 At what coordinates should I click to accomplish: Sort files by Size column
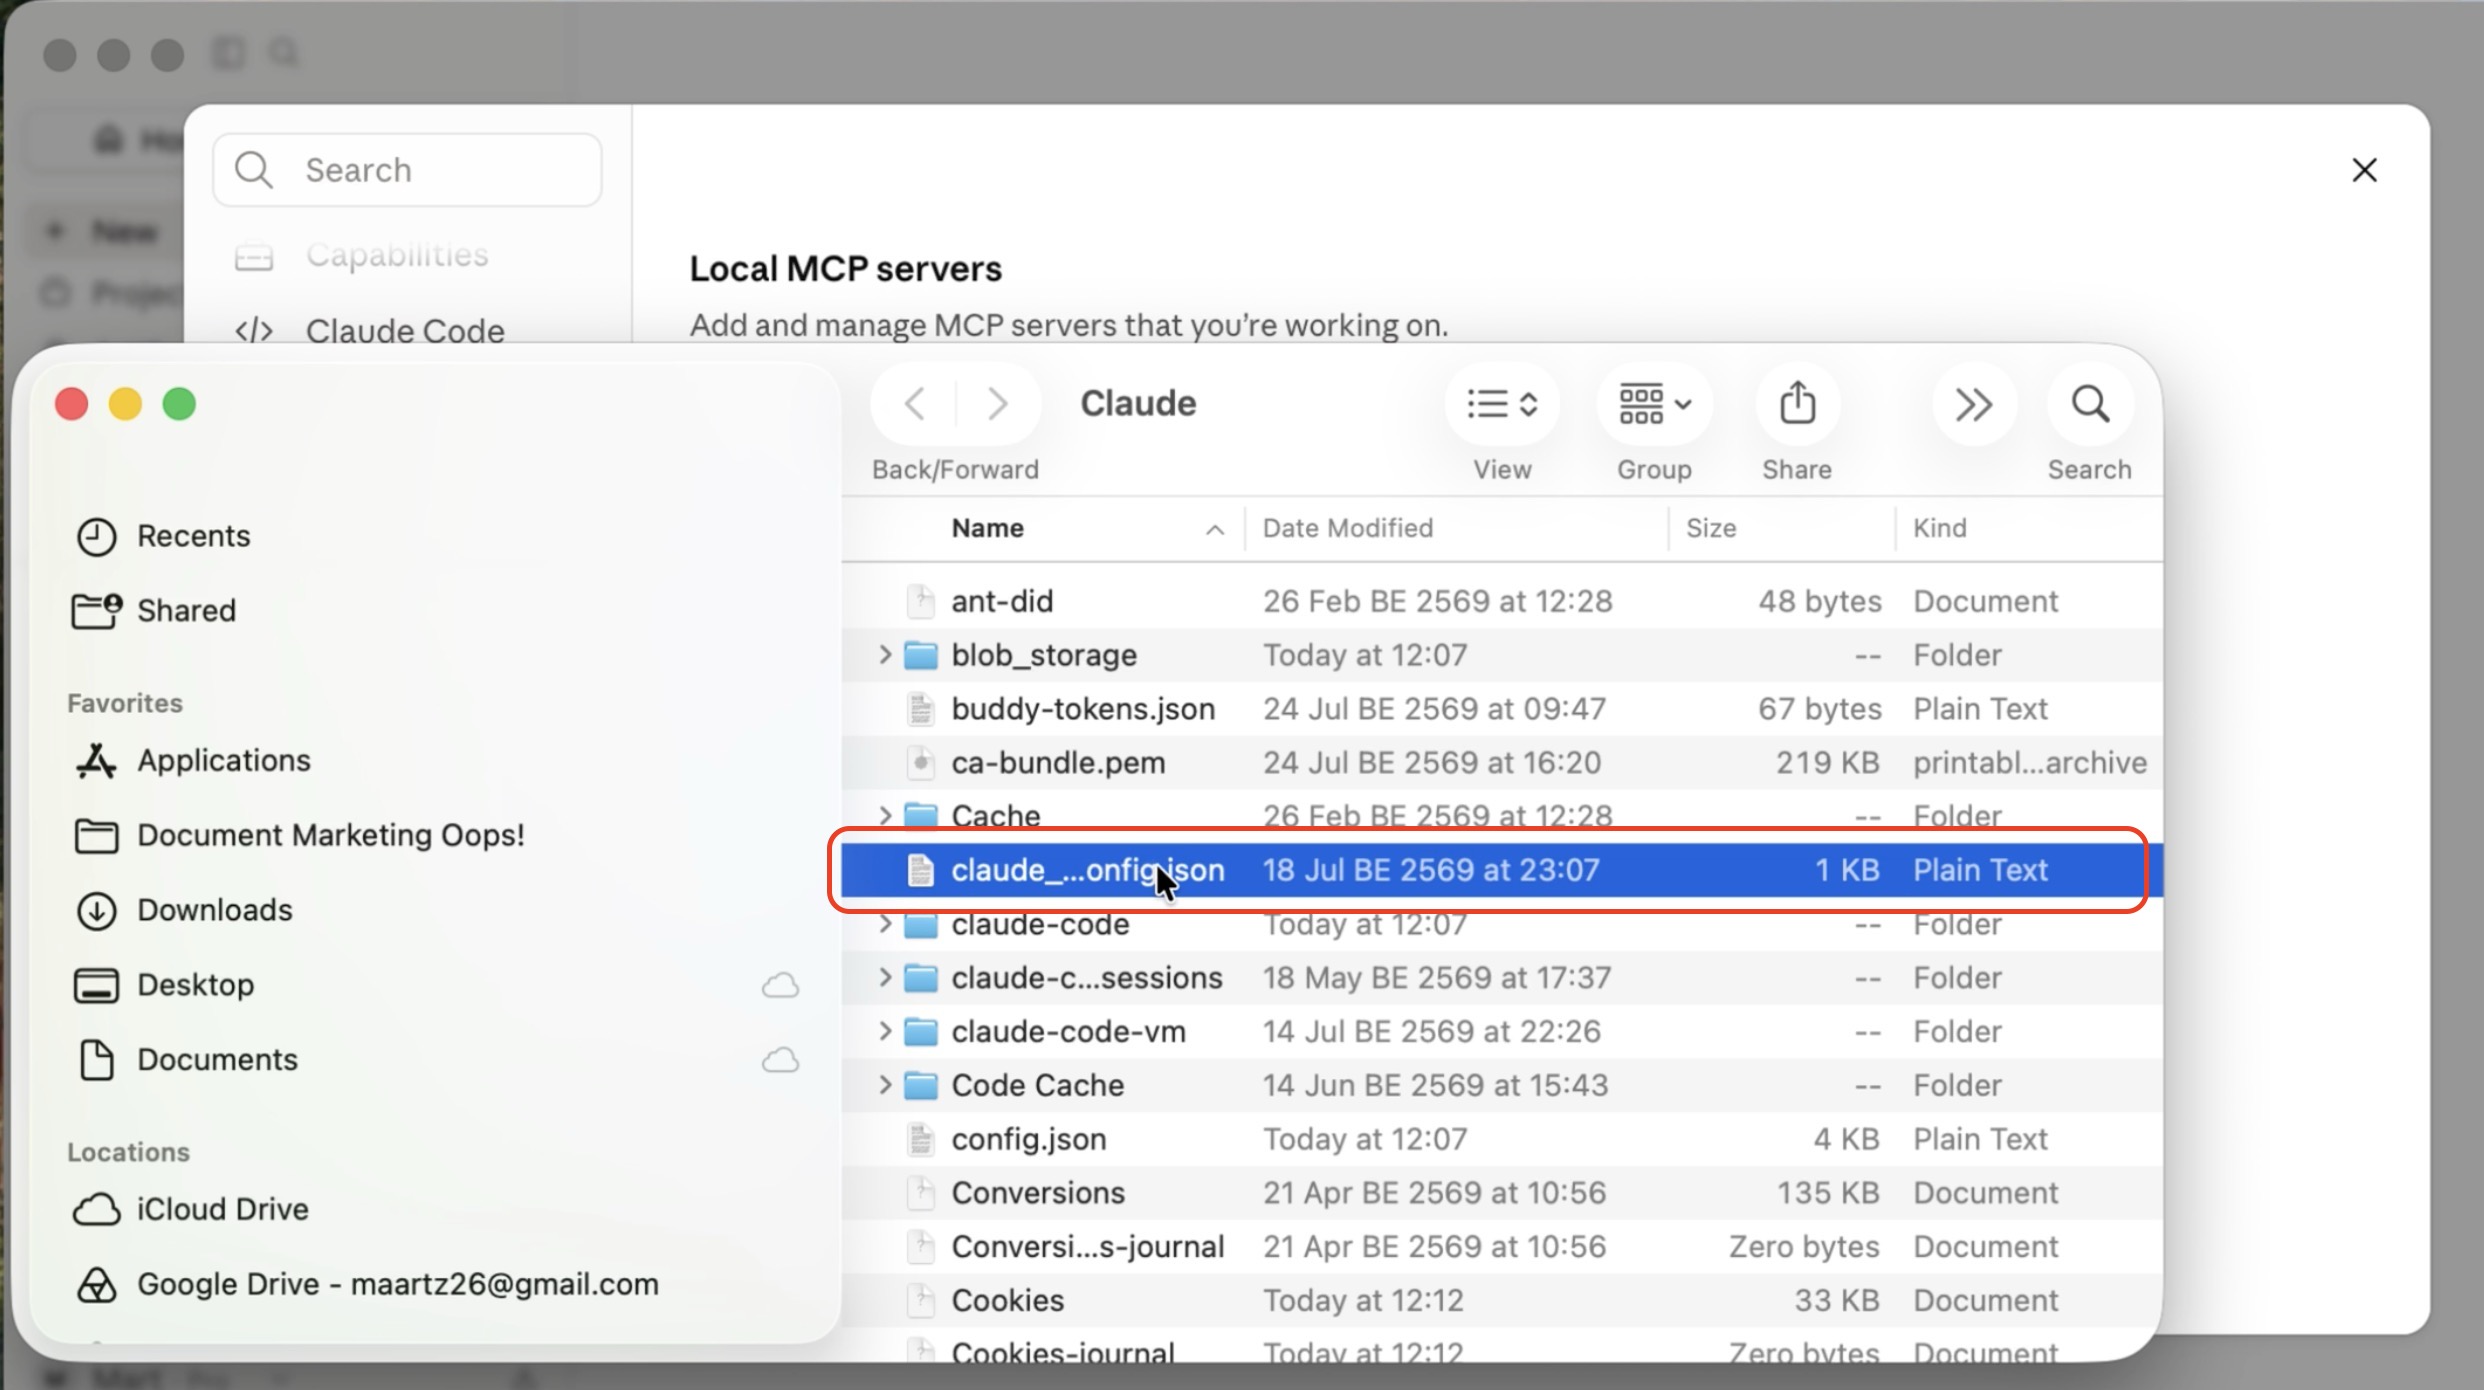(x=1782, y=528)
